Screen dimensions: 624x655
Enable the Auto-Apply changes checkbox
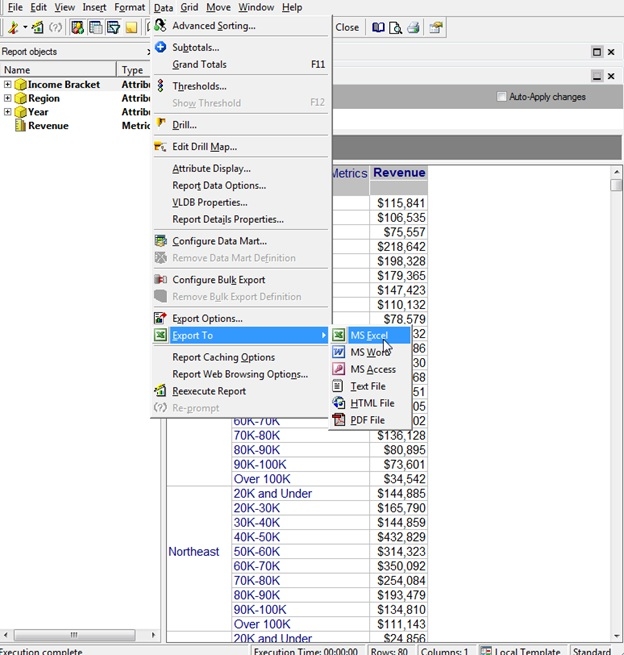pos(502,97)
